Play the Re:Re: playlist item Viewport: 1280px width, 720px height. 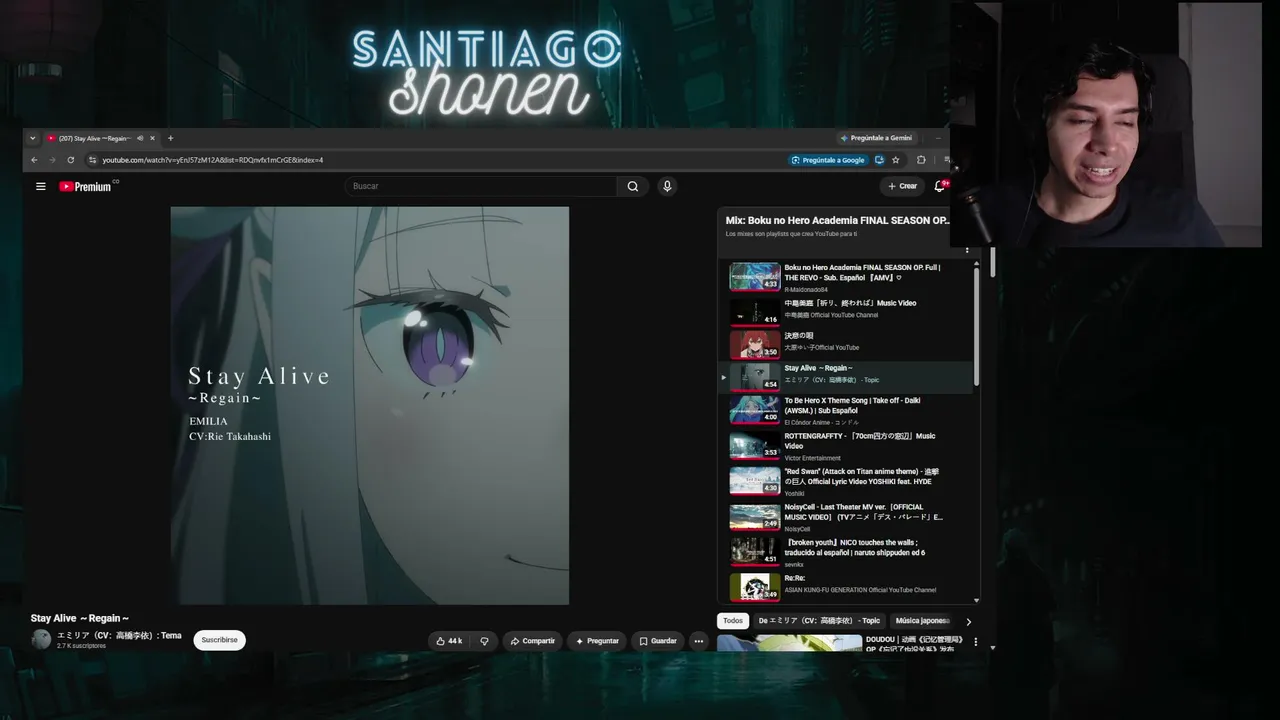848,586
